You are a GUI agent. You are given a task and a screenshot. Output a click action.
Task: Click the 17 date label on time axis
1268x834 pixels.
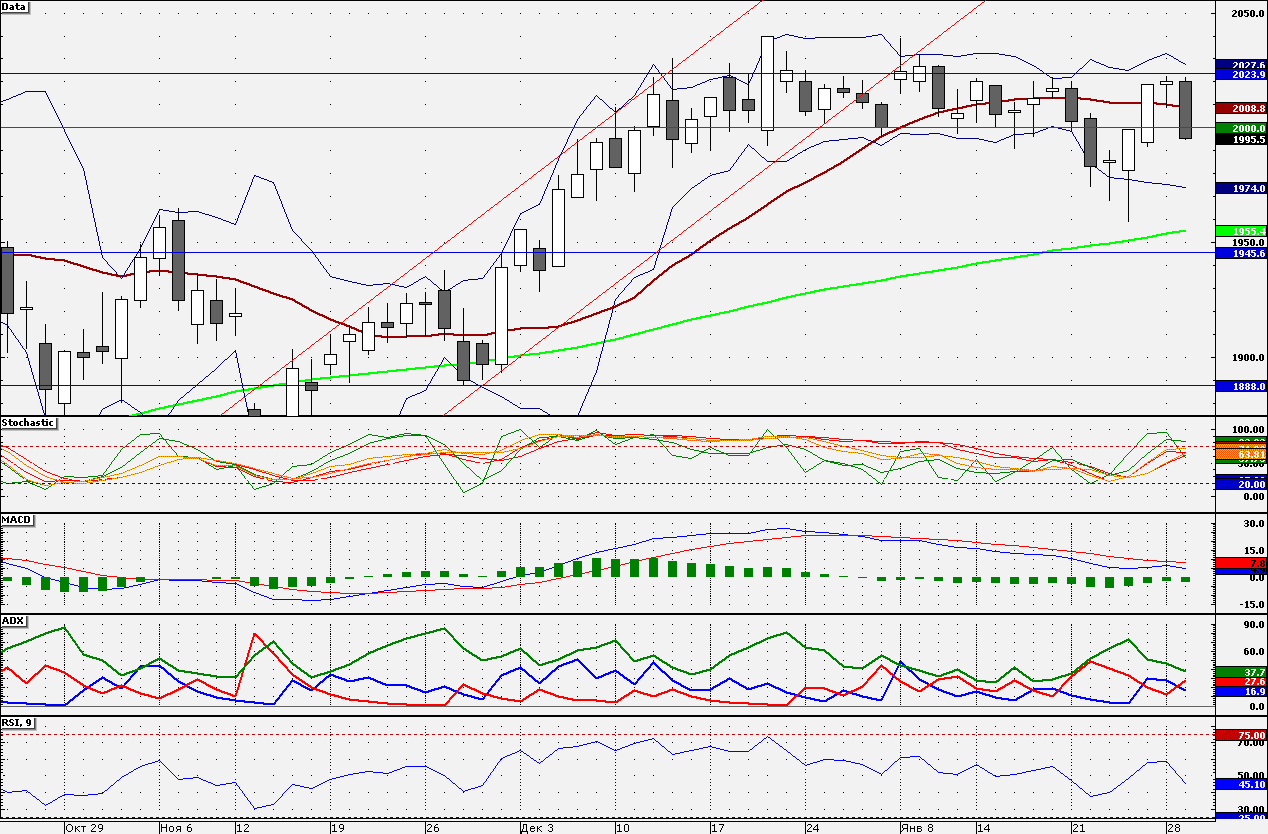(717, 828)
